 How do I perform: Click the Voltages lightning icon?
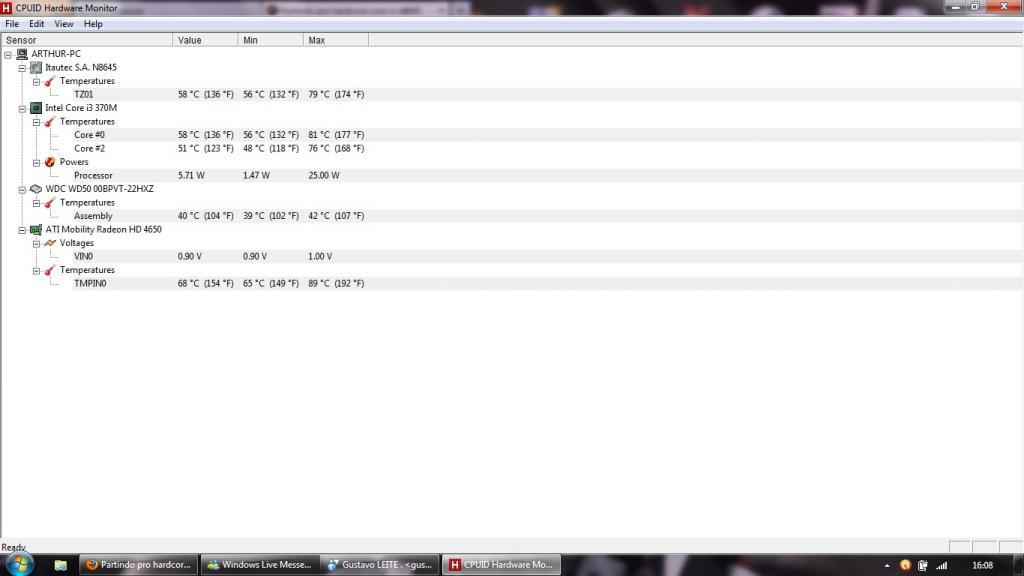(x=50, y=243)
